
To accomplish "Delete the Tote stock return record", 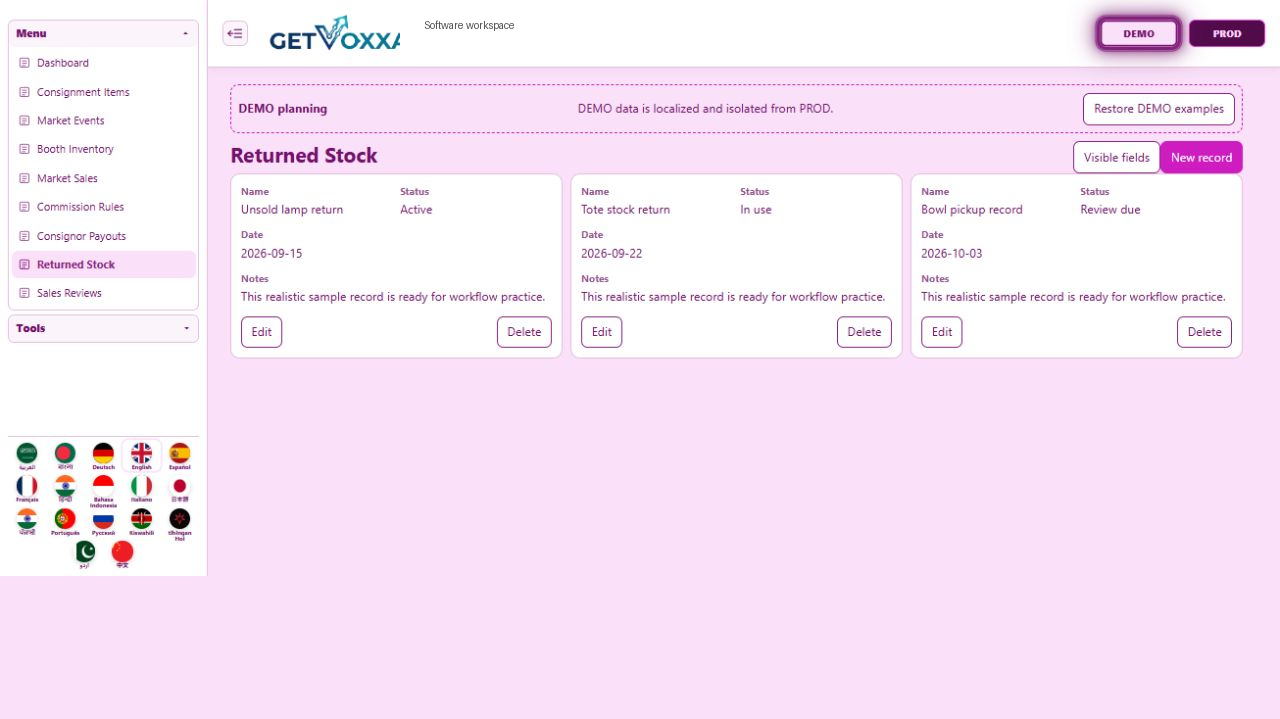I will (x=864, y=332).
